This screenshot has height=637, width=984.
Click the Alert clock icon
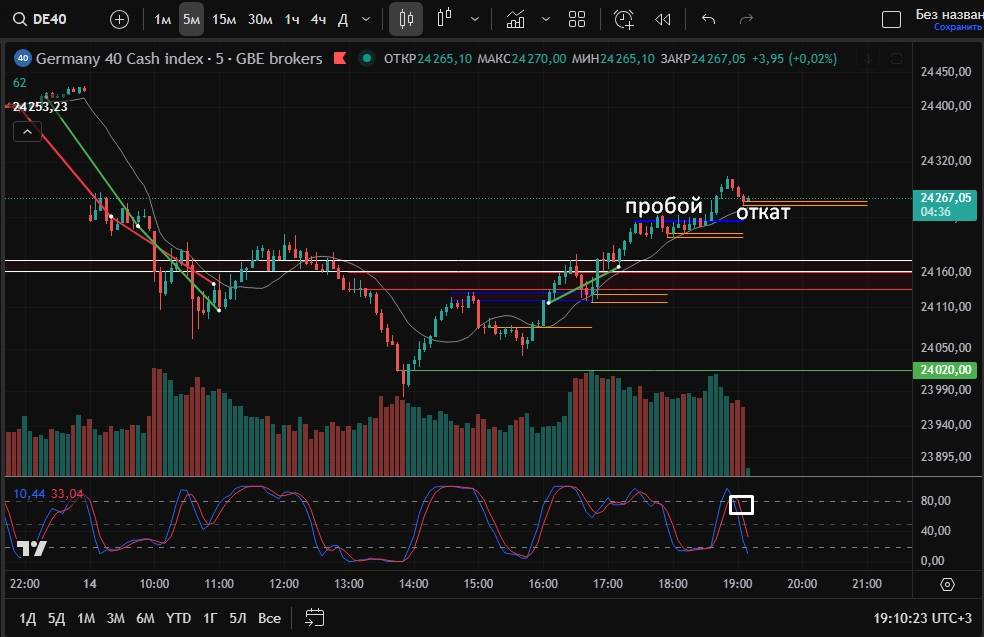624,19
